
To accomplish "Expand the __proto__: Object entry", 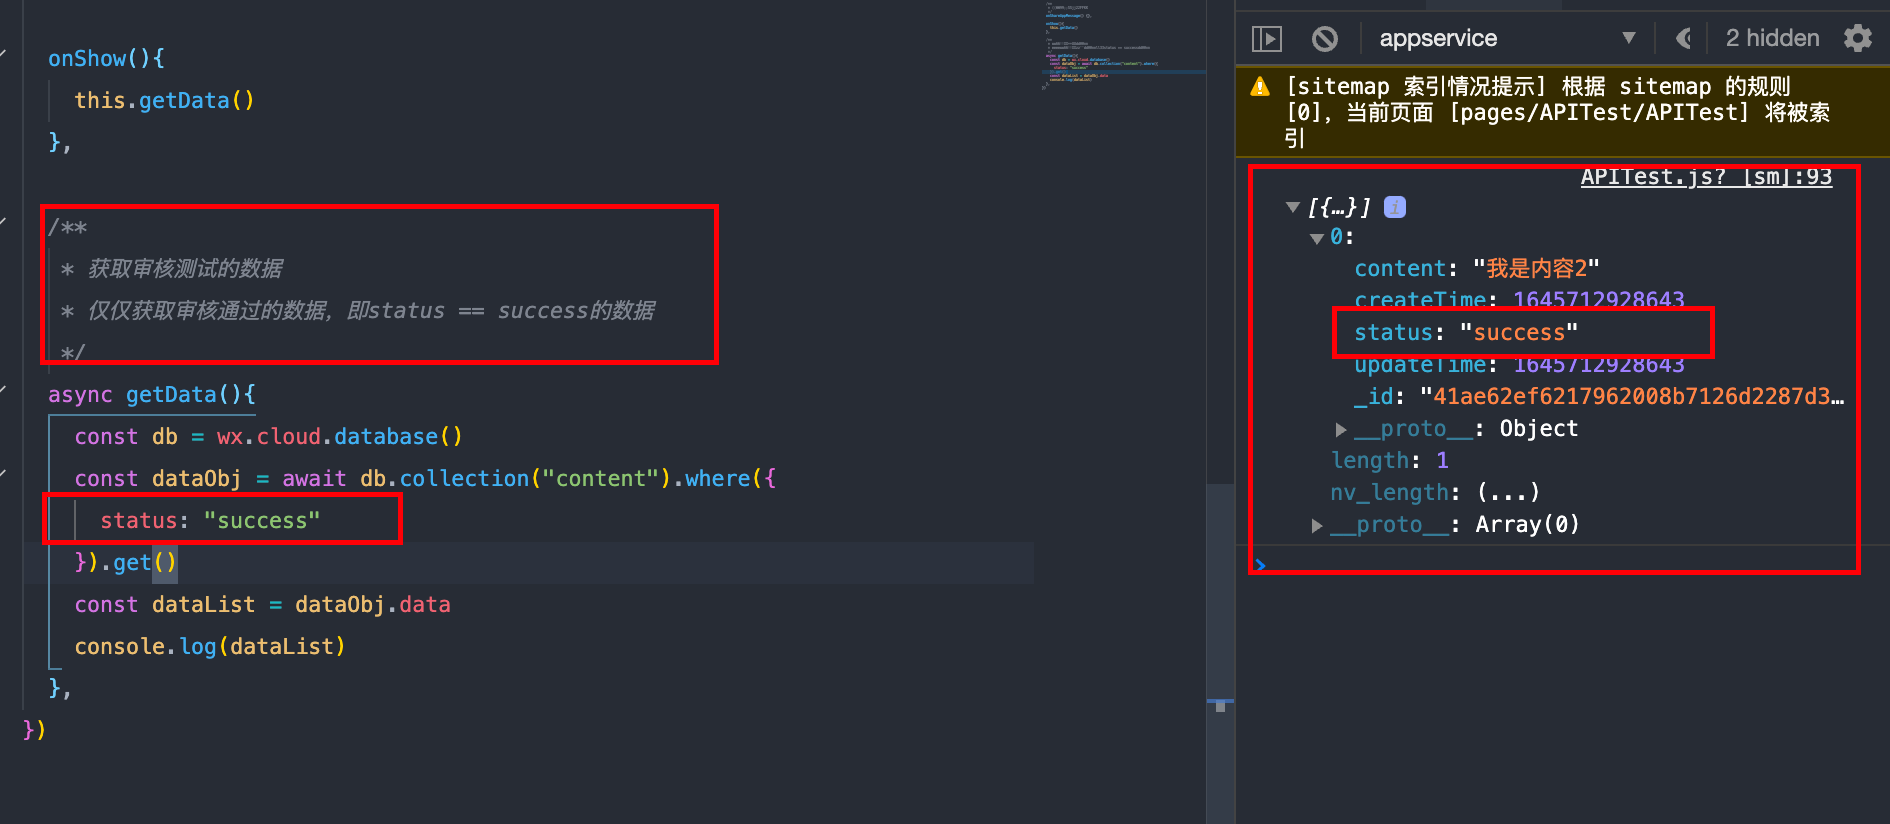I will pyautogui.click(x=1341, y=430).
